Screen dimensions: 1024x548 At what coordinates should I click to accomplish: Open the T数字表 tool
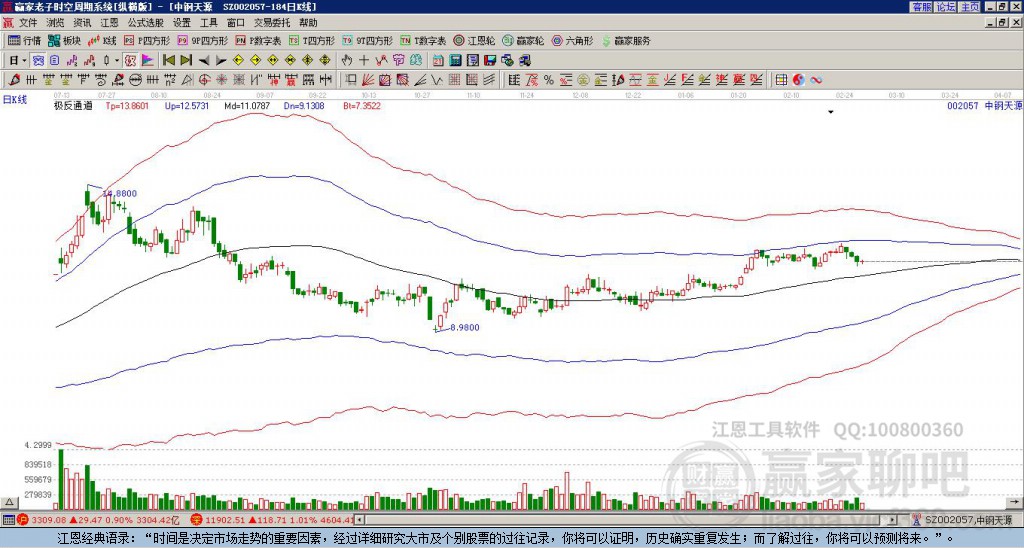[x=423, y=41]
